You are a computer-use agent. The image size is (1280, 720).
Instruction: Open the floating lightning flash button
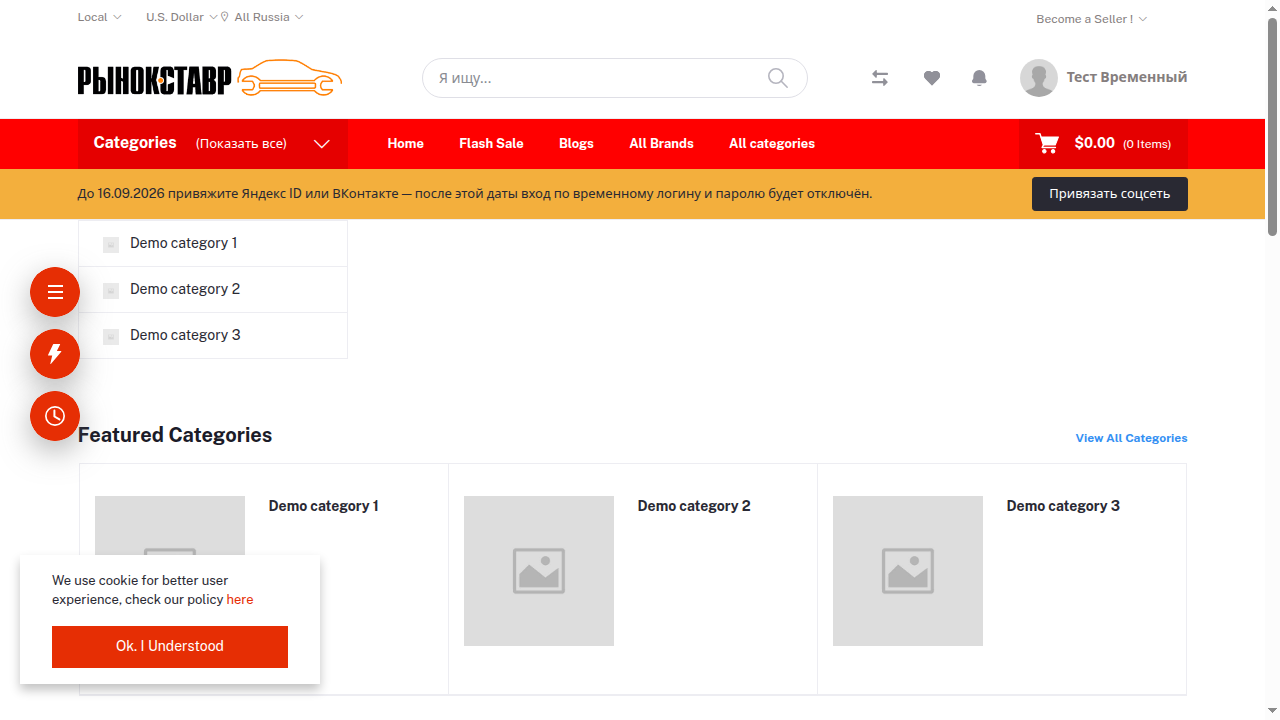pyautogui.click(x=55, y=354)
